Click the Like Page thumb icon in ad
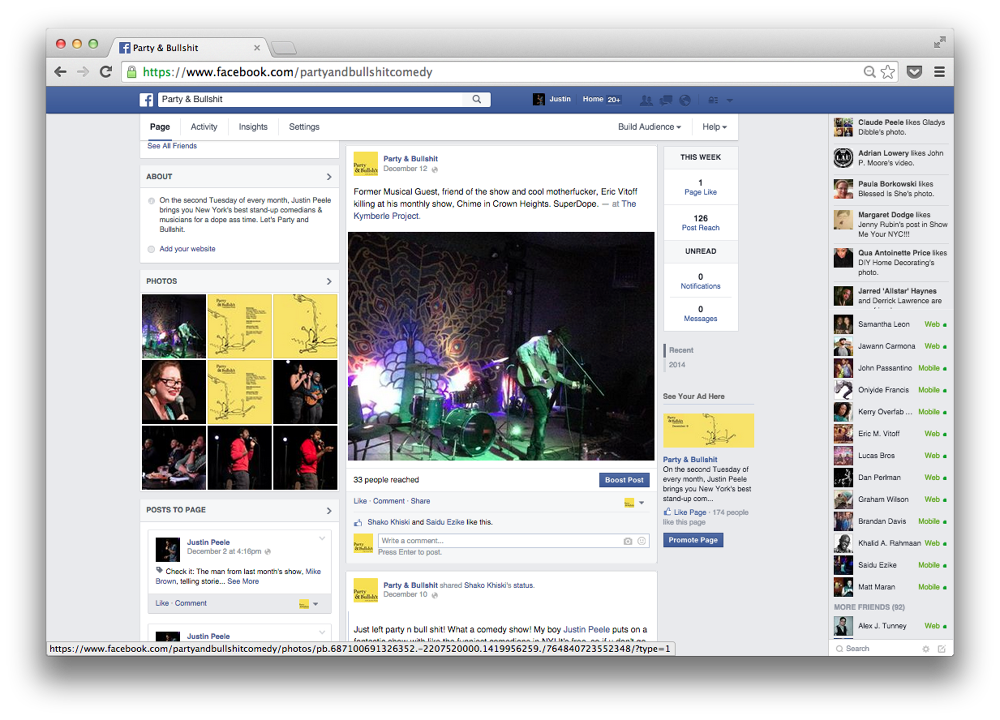The height and width of the screenshot is (720, 1000). 667,512
